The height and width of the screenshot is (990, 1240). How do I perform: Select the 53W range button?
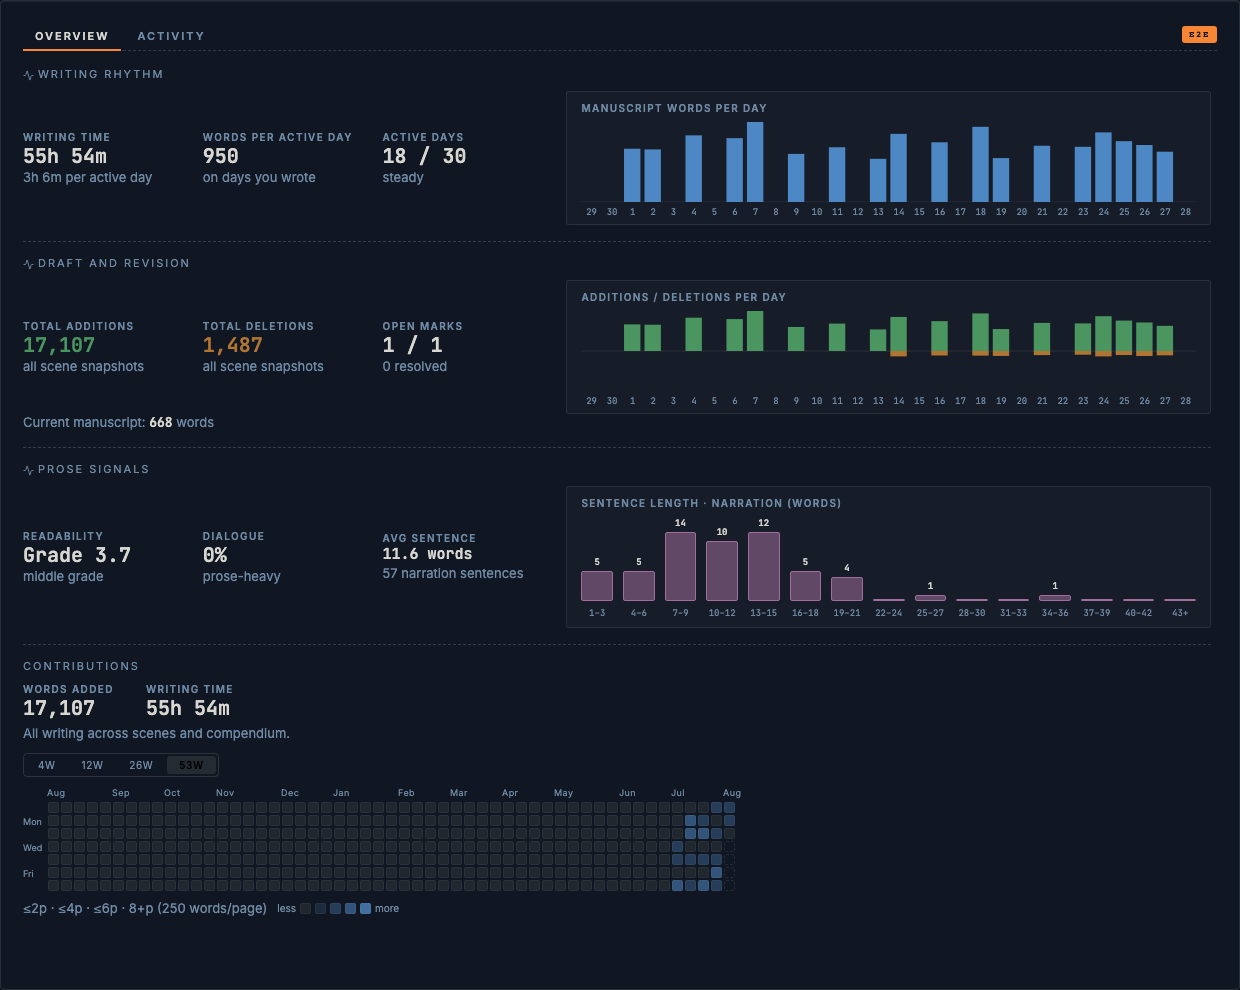pyautogui.click(x=191, y=765)
